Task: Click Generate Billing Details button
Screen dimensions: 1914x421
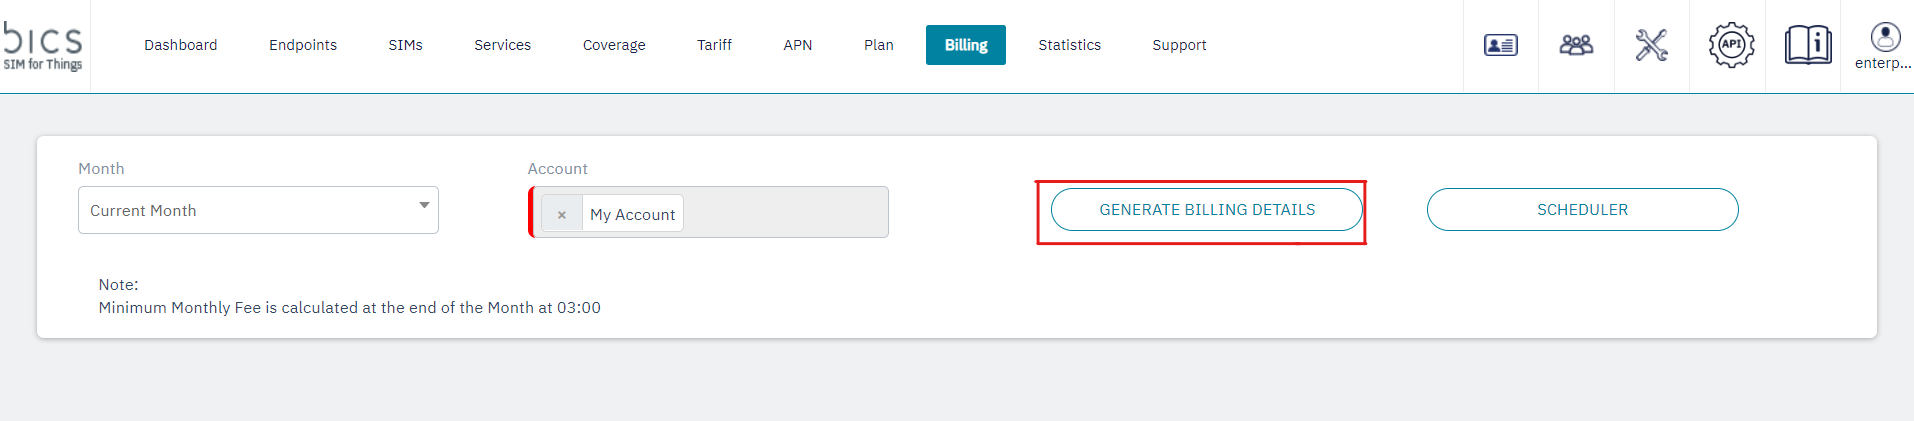Action: point(1206,210)
